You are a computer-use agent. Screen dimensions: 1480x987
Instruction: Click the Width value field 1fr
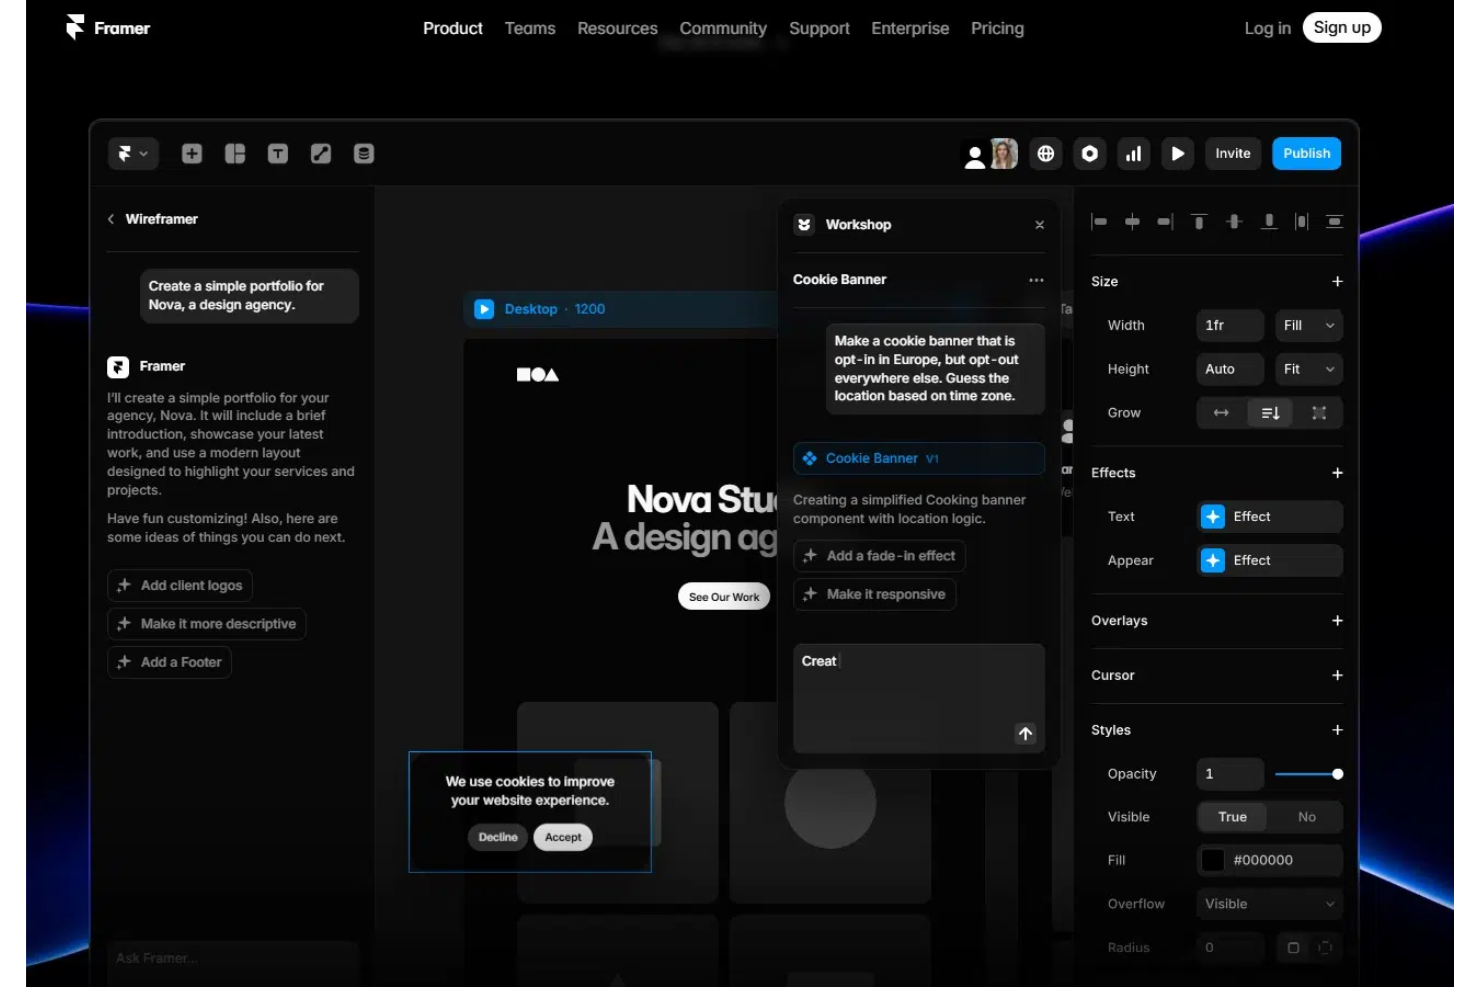(x=1230, y=325)
